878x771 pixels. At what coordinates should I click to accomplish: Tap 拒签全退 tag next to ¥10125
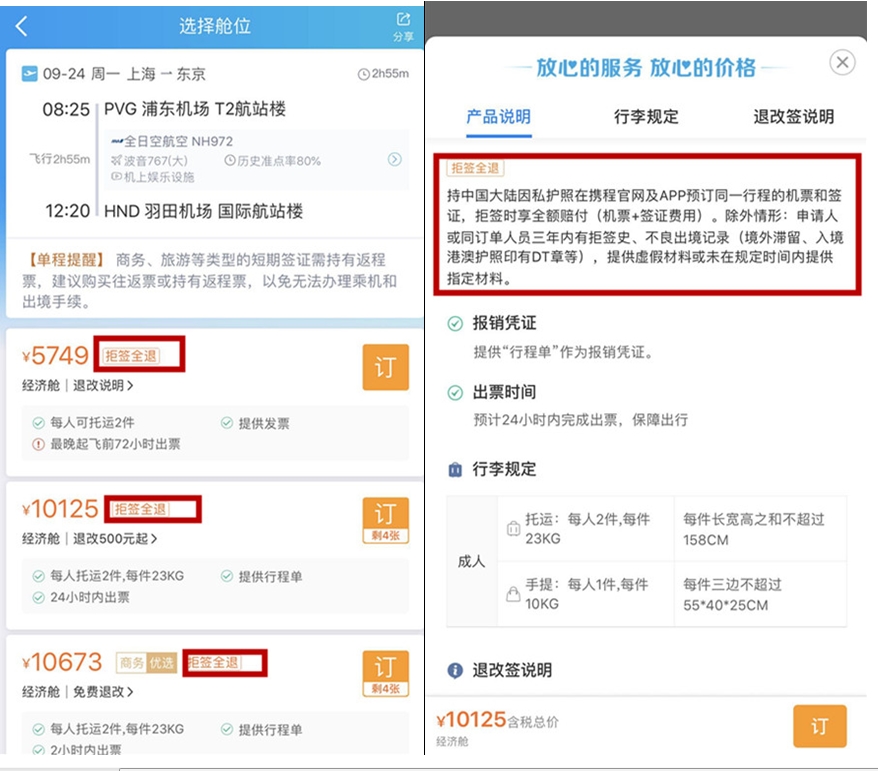pos(141,509)
